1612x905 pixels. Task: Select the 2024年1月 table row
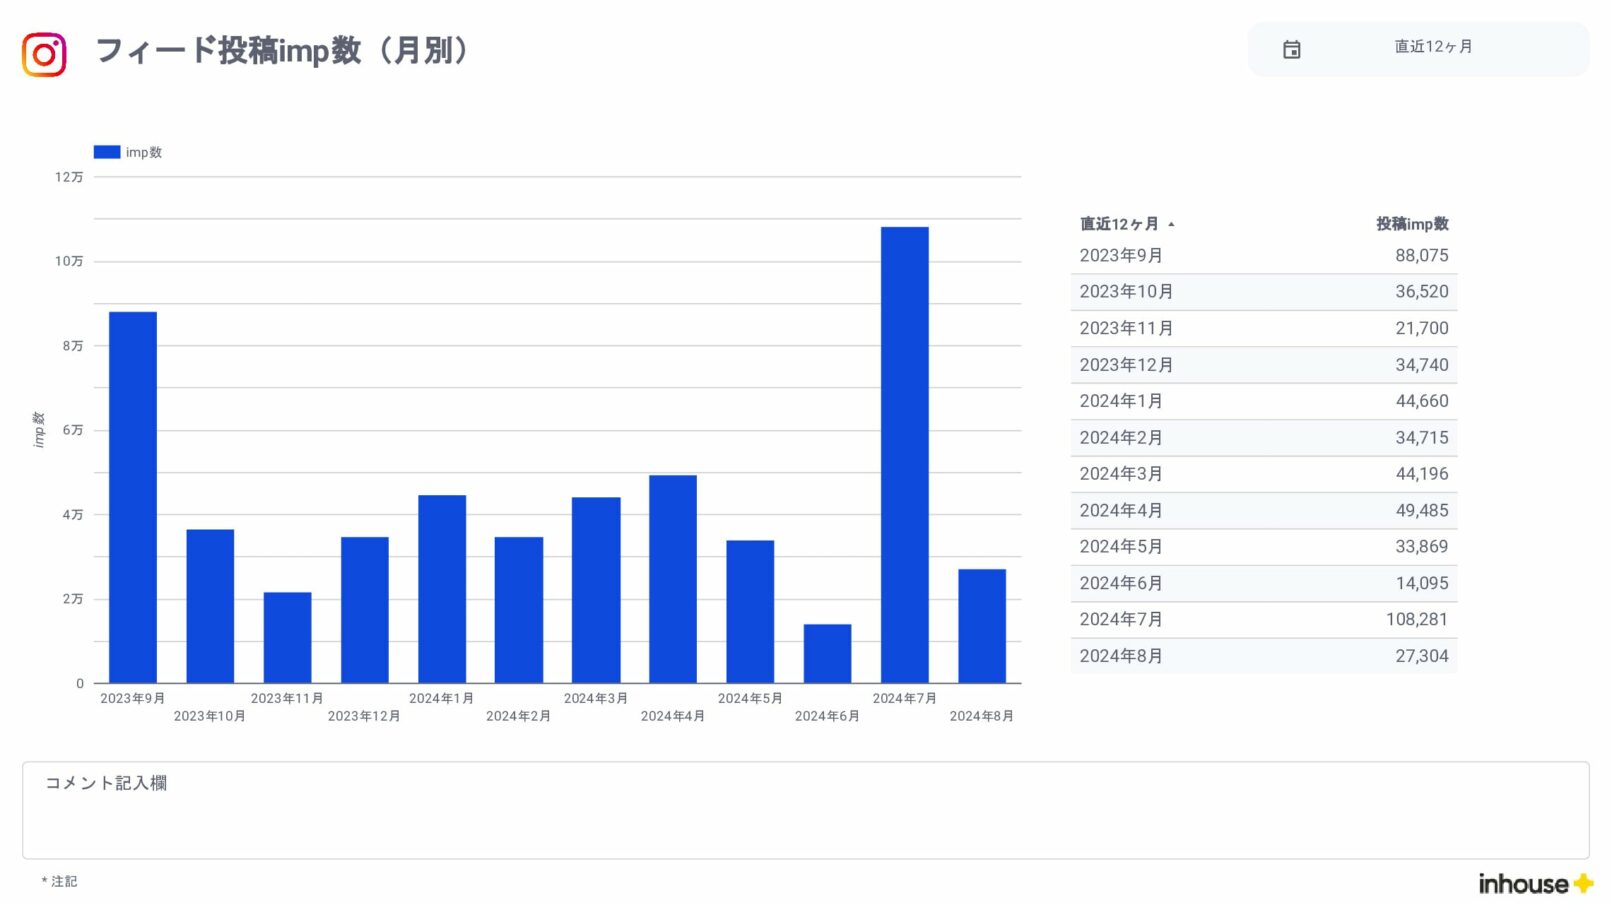point(1262,401)
